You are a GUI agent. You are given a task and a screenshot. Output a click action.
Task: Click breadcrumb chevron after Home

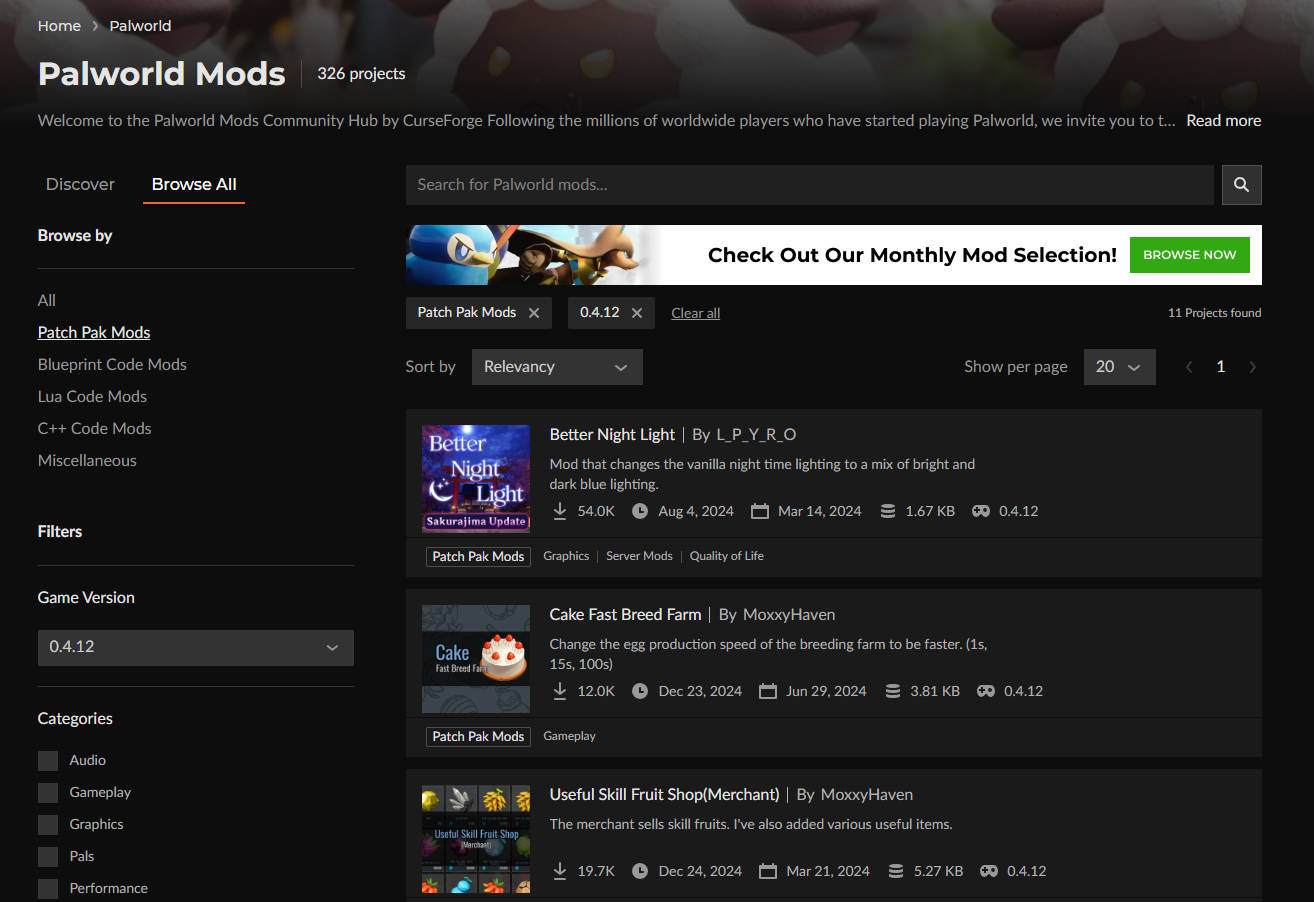pos(95,26)
